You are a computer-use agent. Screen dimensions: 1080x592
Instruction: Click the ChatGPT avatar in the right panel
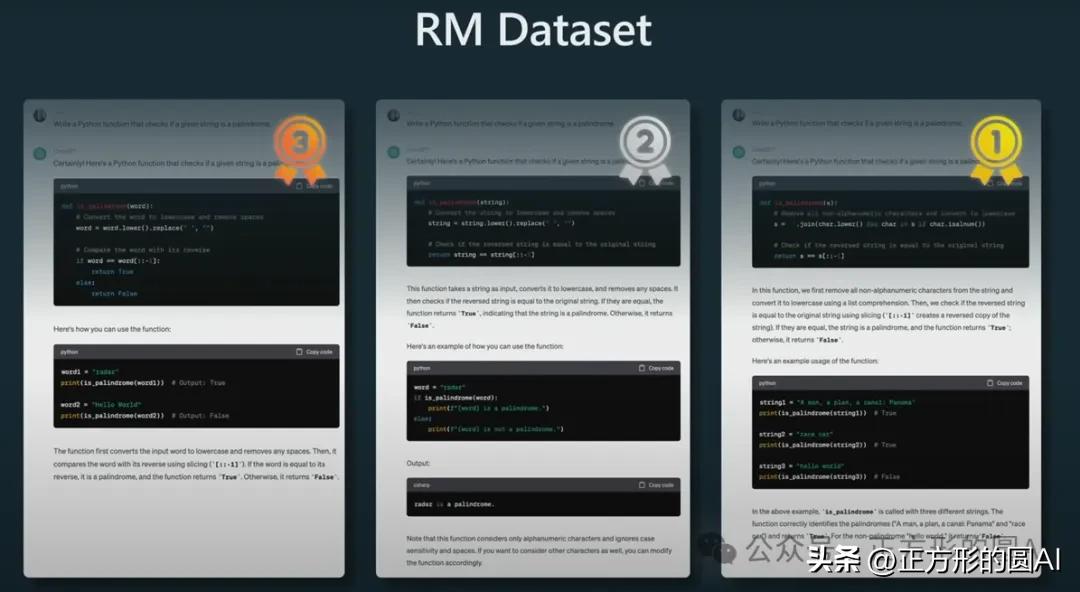pyautogui.click(x=739, y=153)
